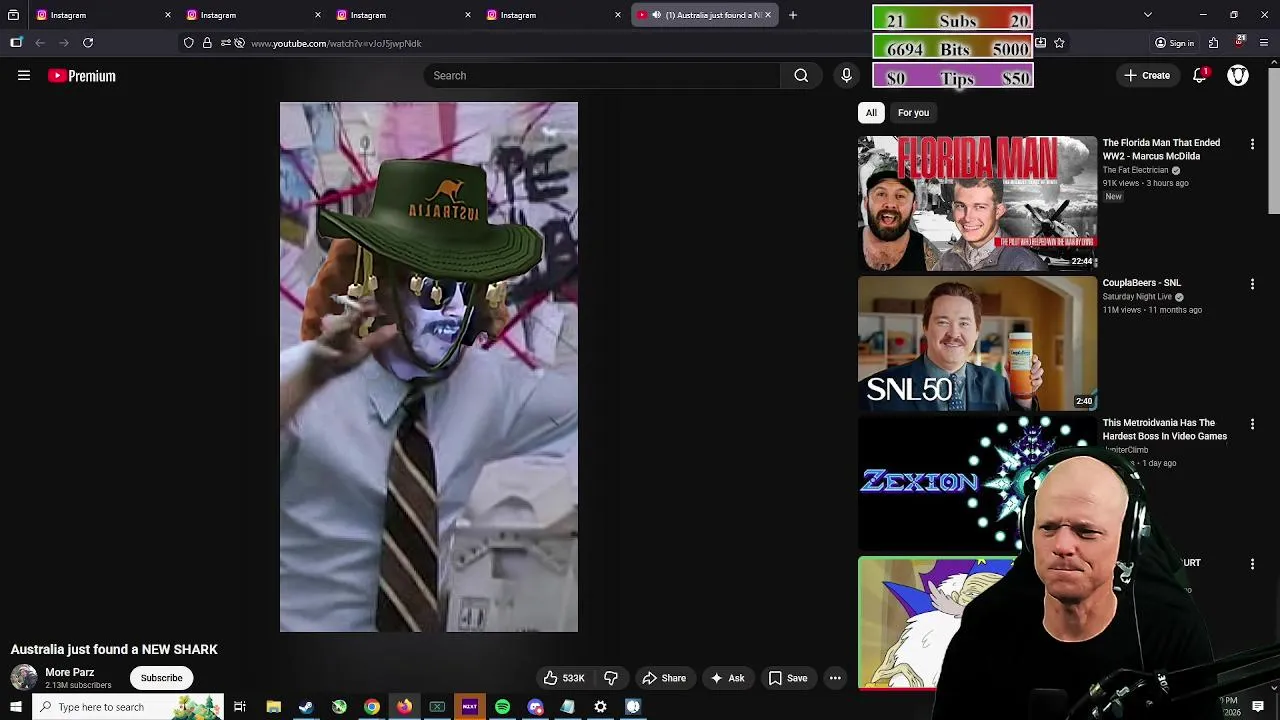Show site lock connection information
Screen dimensions: 1280x720
(x=207, y=43)
